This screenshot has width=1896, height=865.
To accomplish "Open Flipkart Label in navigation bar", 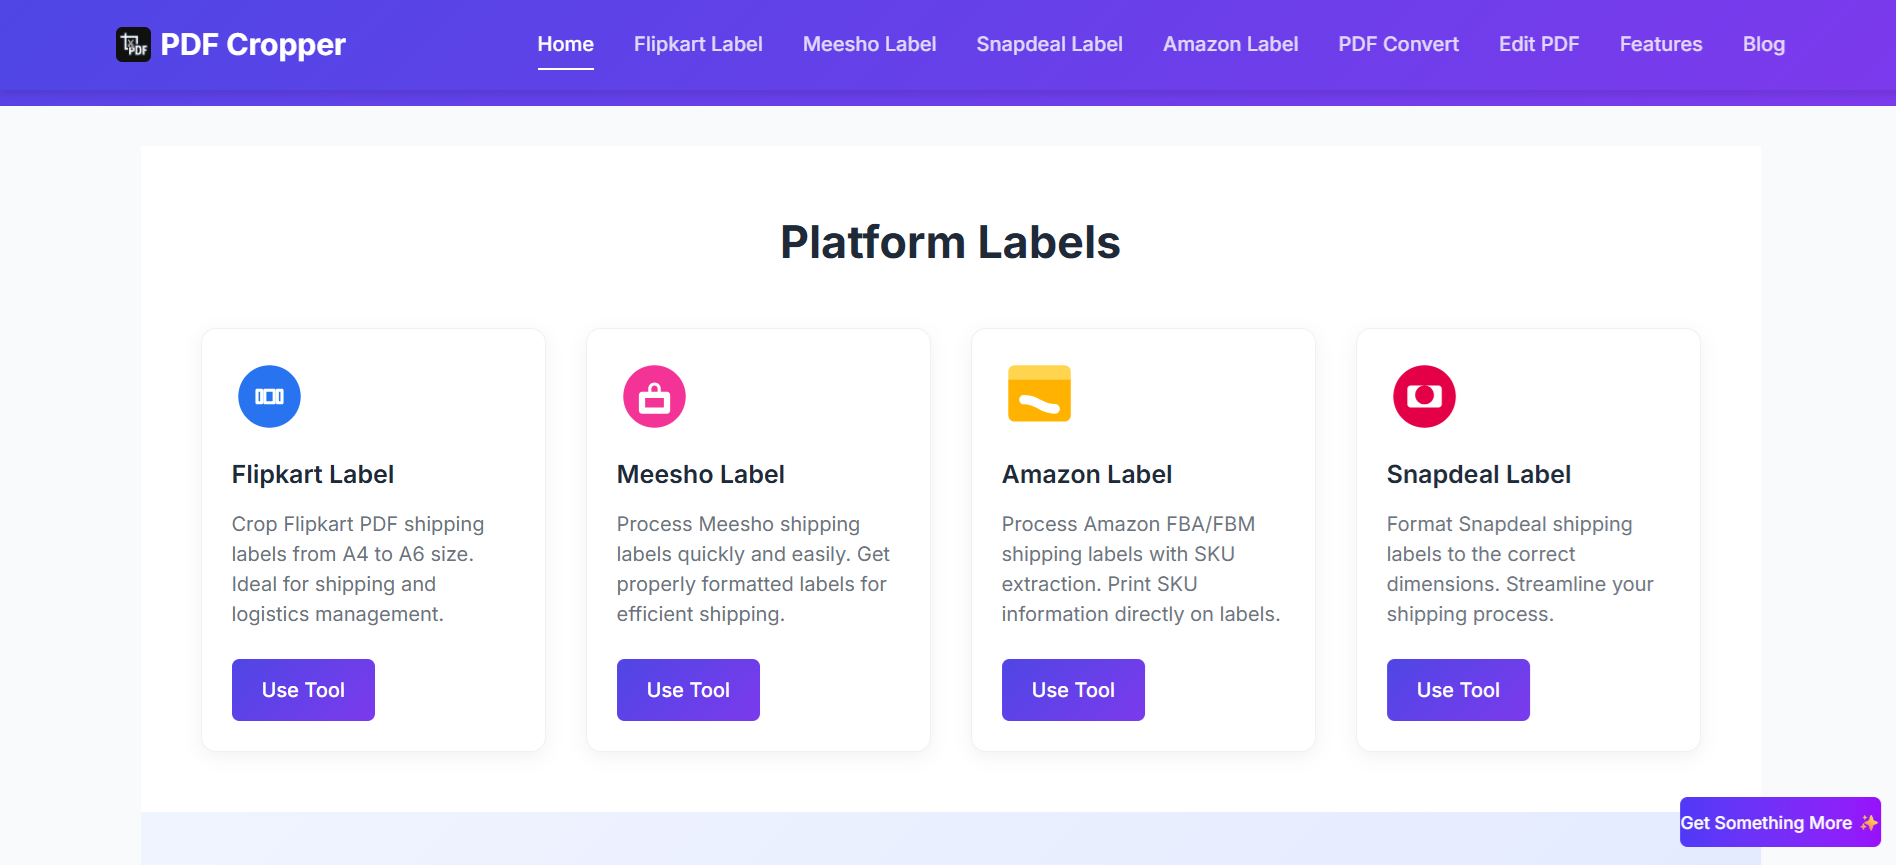I will 698,44.
